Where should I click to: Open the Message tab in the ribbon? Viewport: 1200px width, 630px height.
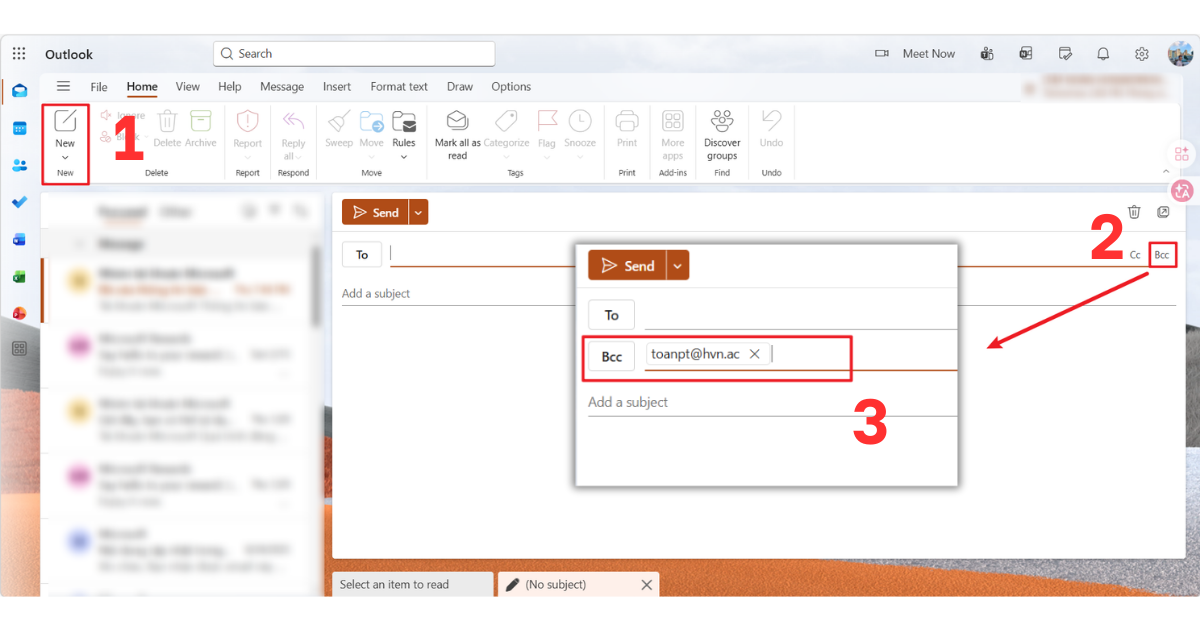click(281, 87)
